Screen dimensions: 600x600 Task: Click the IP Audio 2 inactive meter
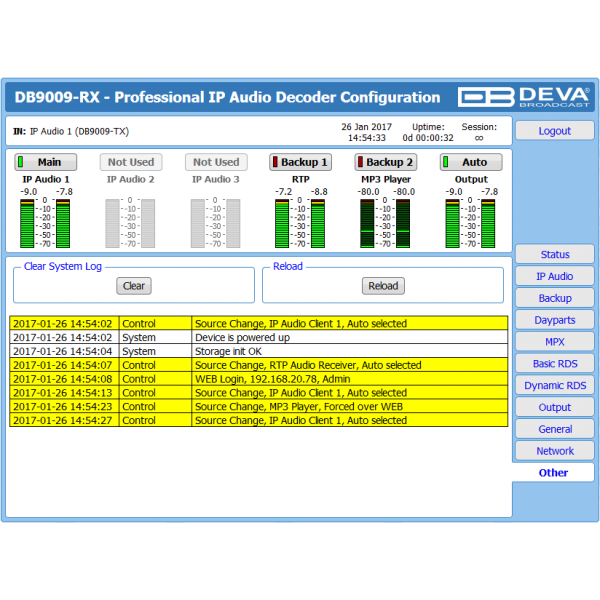tap(130, 223)
